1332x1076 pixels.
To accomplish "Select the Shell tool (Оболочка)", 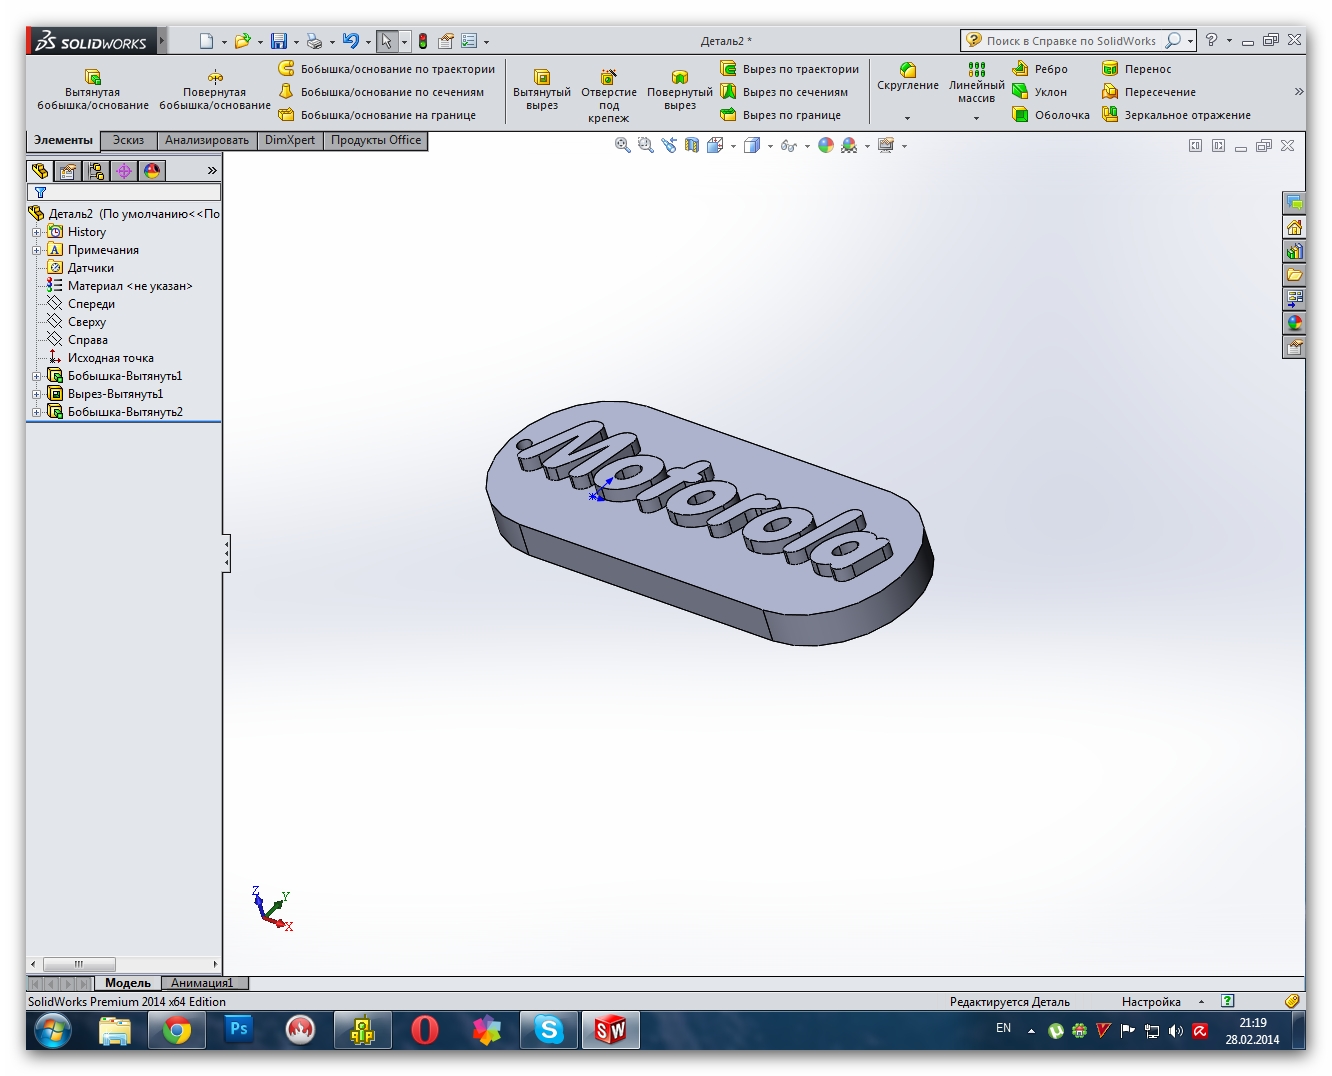I will click(x=1051, y=115).
